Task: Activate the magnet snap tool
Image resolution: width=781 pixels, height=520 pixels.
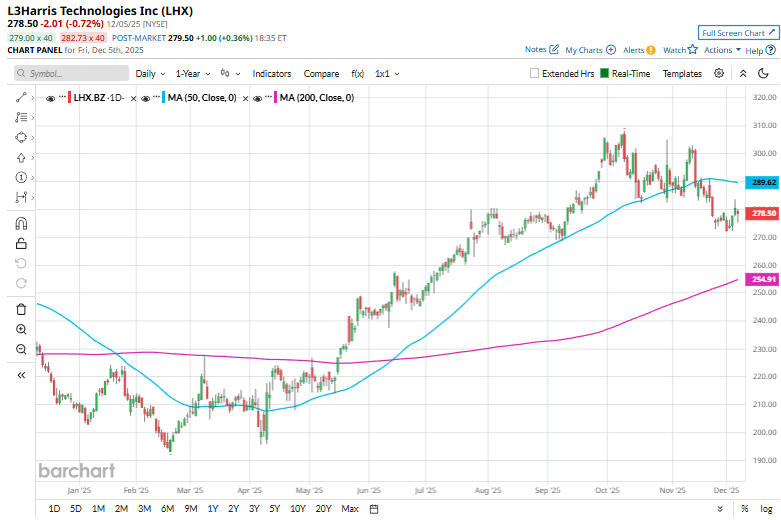Action: tap(21, 222)
